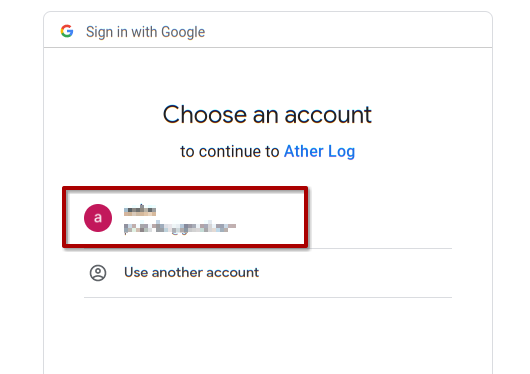Screen dimensions: 530x374
Task: Click the word "another" in the account option
Action: click(x=177, y=273)
